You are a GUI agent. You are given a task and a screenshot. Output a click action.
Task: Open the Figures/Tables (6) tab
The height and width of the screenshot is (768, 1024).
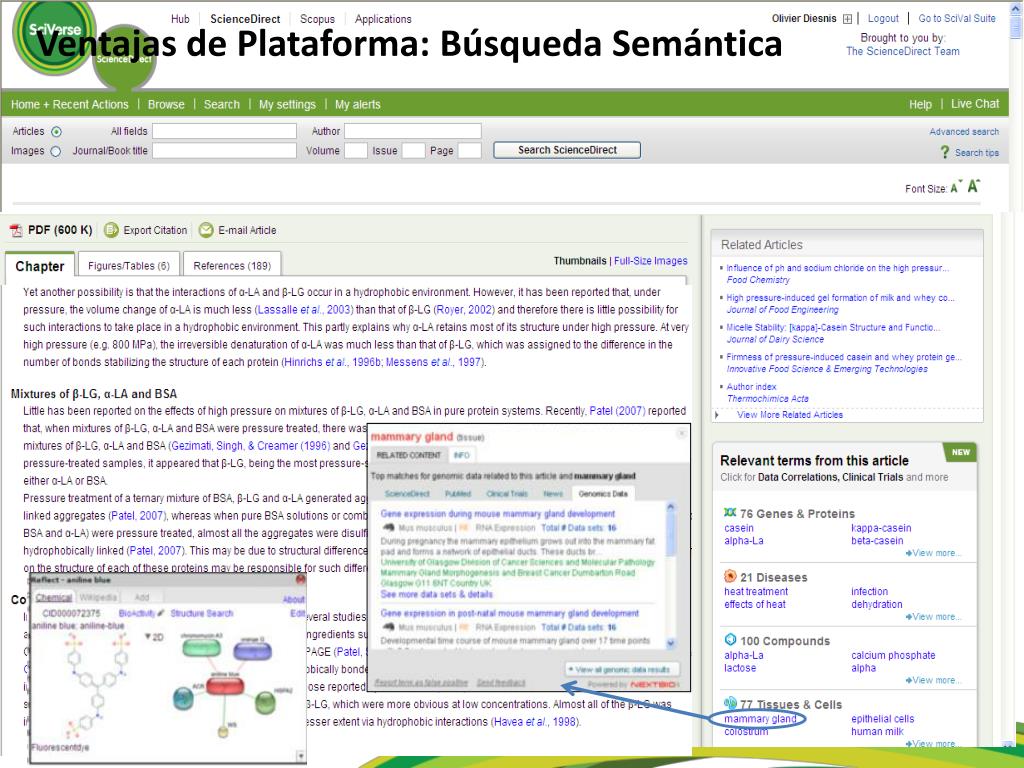point(129,266)
